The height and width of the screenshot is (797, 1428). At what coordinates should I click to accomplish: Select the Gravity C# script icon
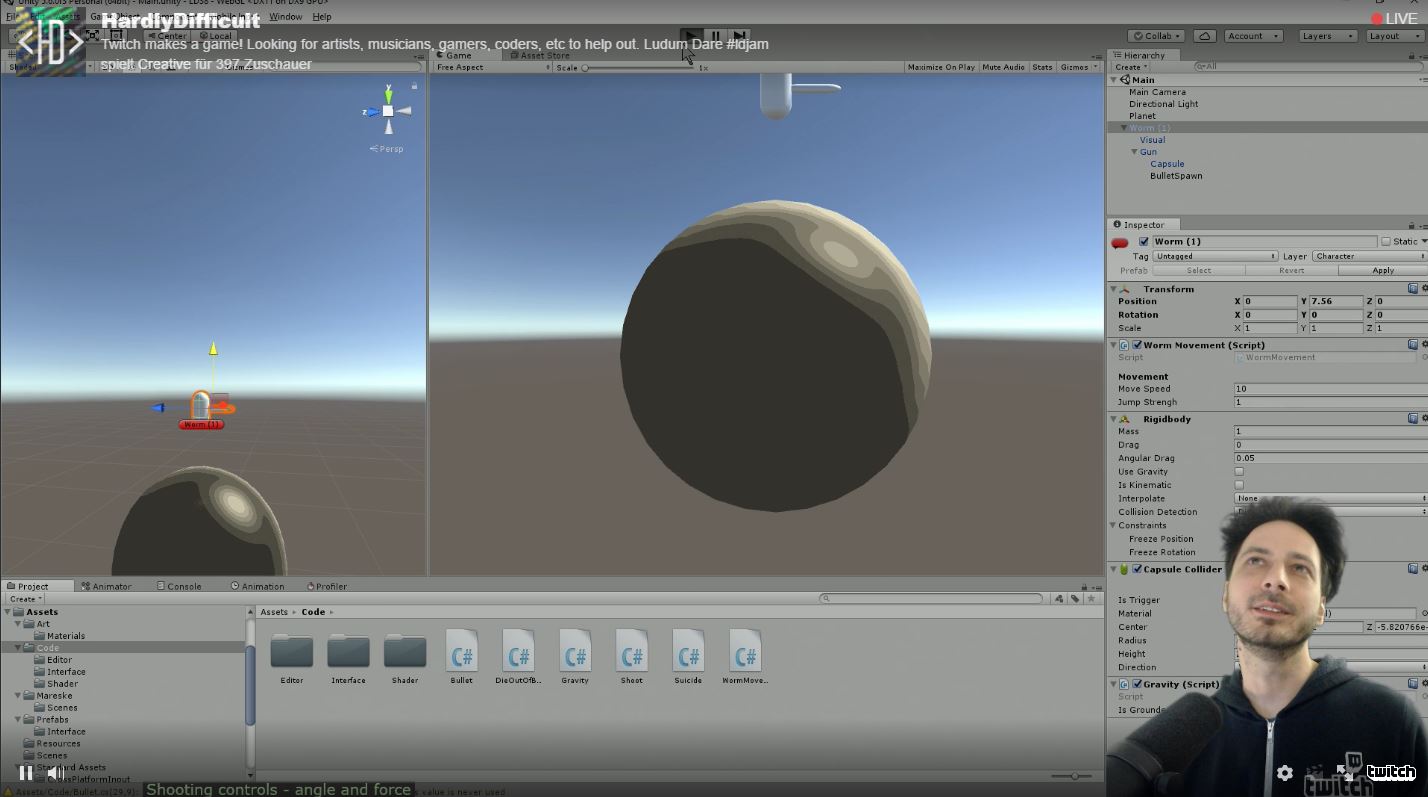(x=575, y=651)
